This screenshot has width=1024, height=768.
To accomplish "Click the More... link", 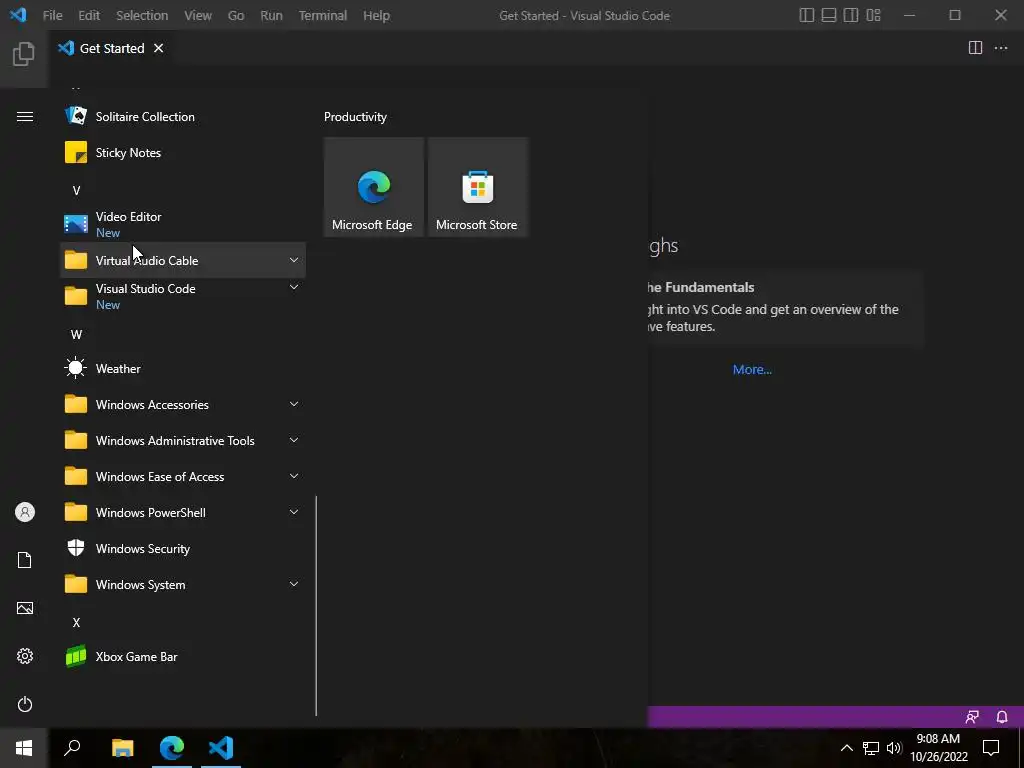I will tap(752, 369).
